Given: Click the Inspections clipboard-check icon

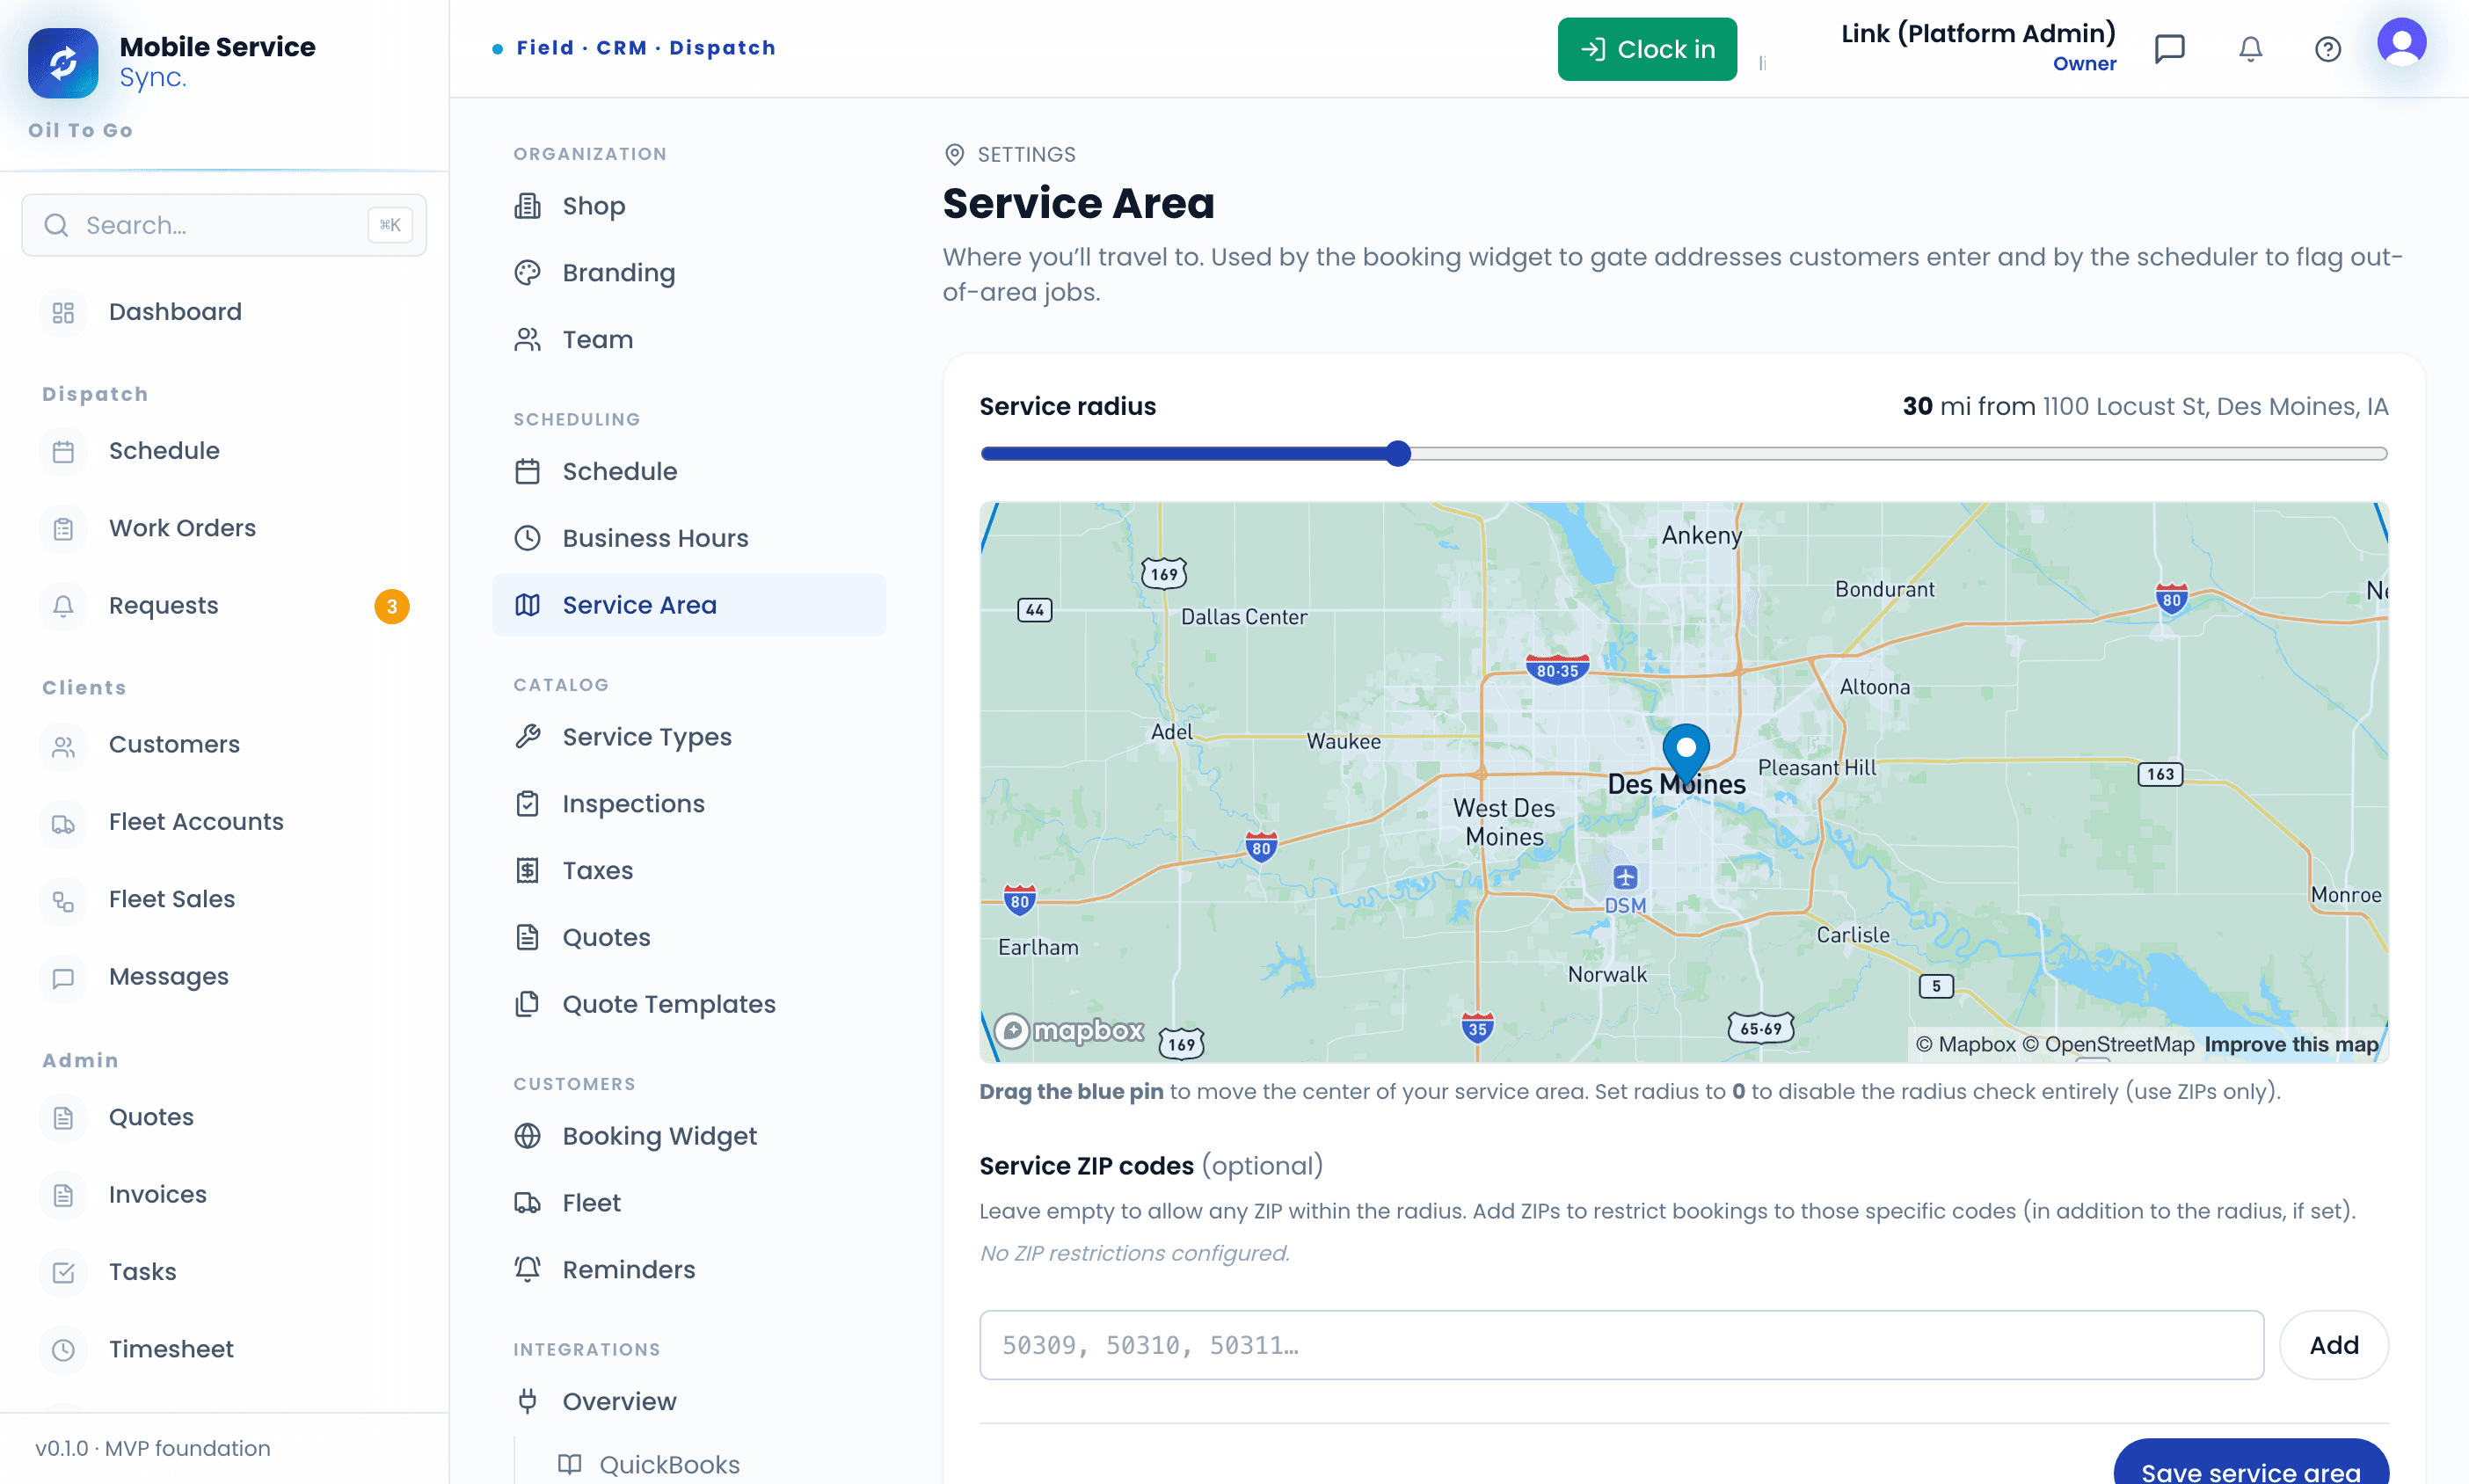Looking at the screenshot, I should (527, 804).
